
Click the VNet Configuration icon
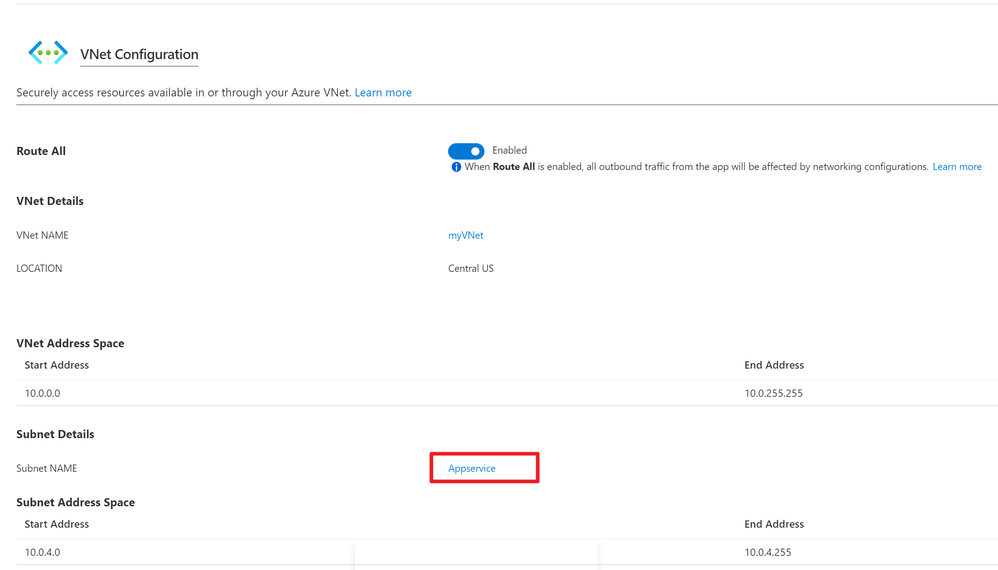(x=48, y=52)
